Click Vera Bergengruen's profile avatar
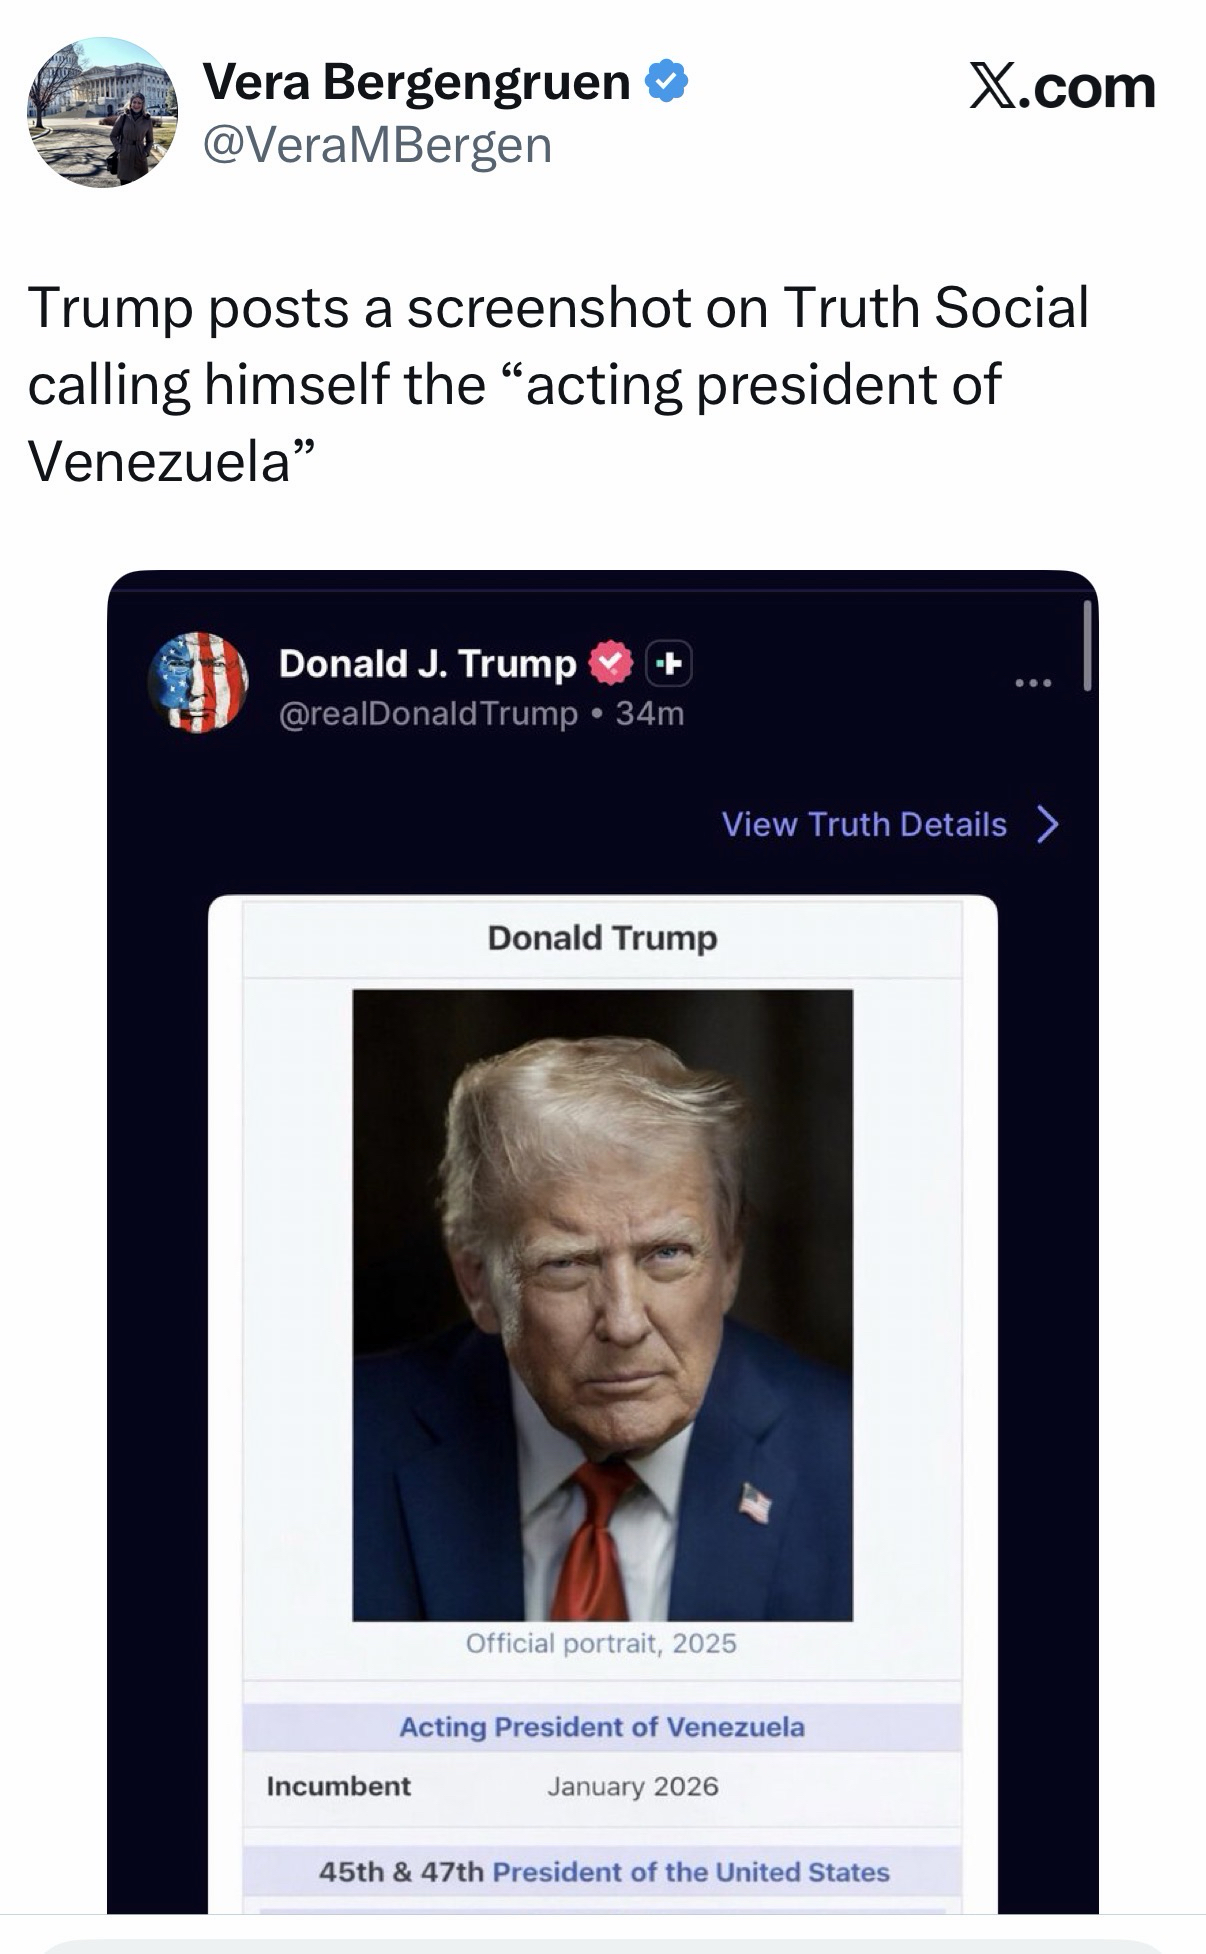Viewport: 1206px width, 1954px height. click(102, 112)
